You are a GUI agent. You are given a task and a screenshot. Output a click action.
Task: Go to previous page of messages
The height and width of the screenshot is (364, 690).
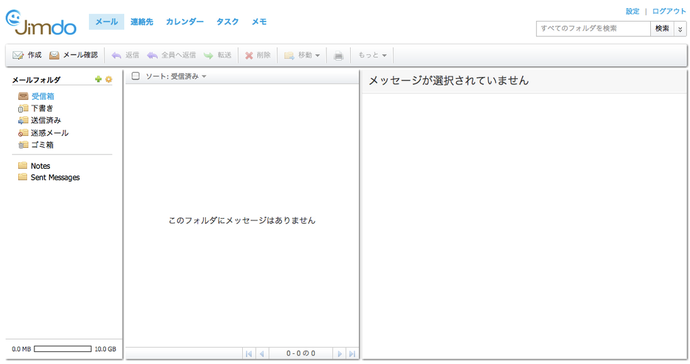(262, 353)
